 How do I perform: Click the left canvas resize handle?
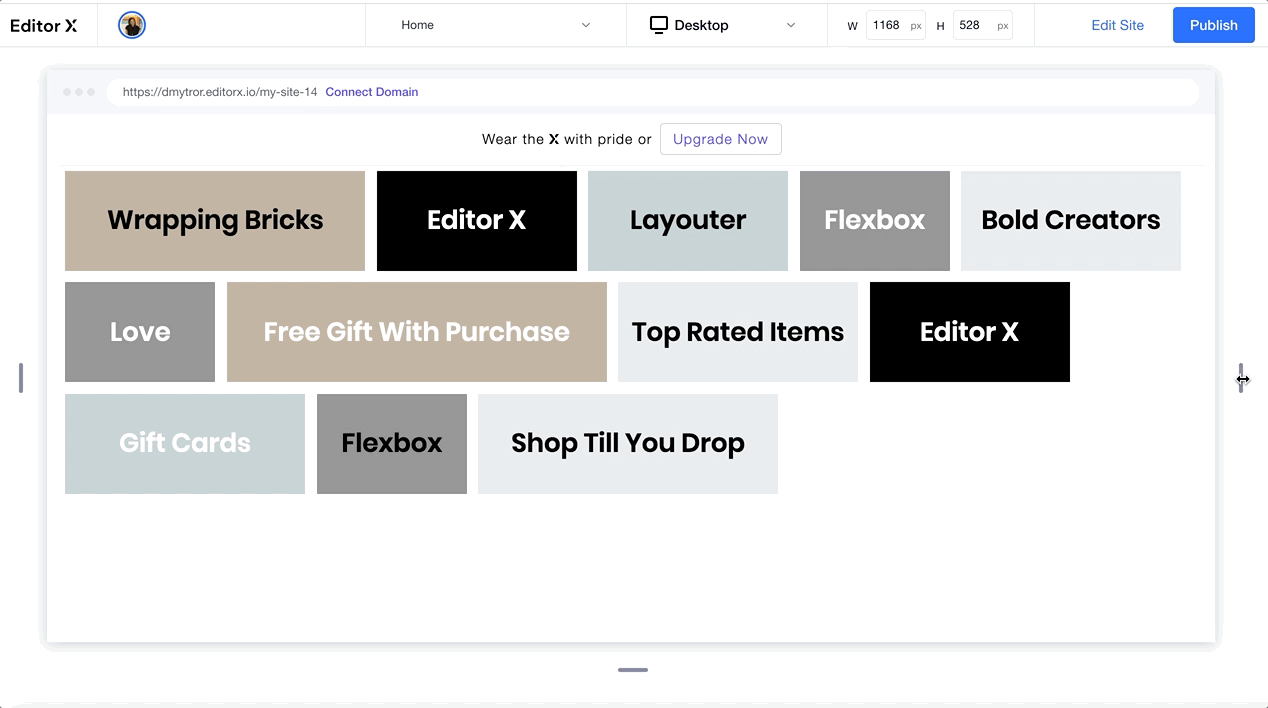tap(21, 378)
